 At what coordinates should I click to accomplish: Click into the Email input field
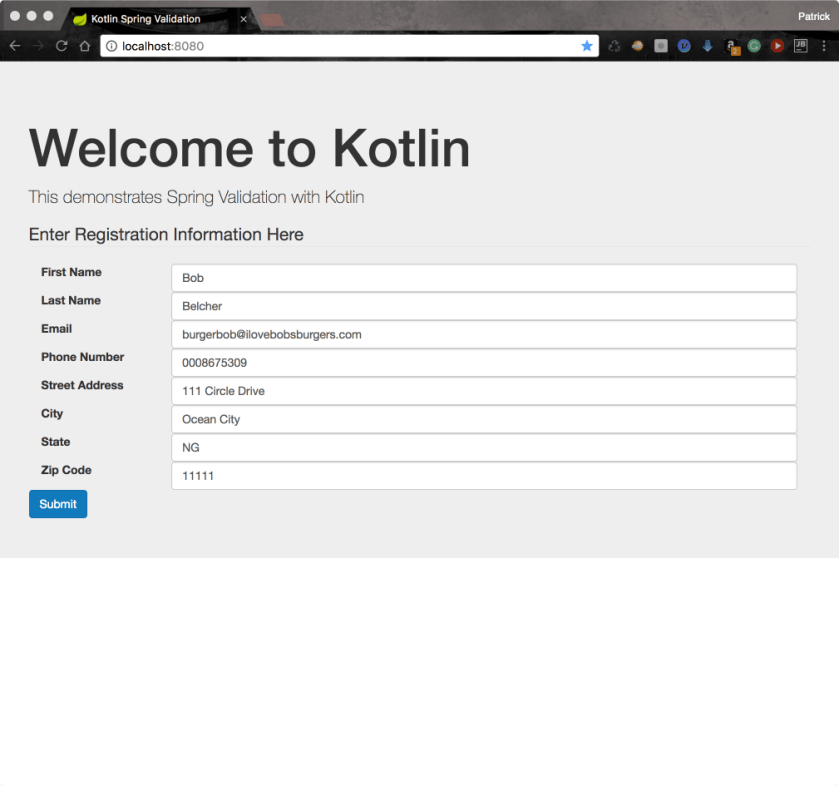[x=484, y=334]
